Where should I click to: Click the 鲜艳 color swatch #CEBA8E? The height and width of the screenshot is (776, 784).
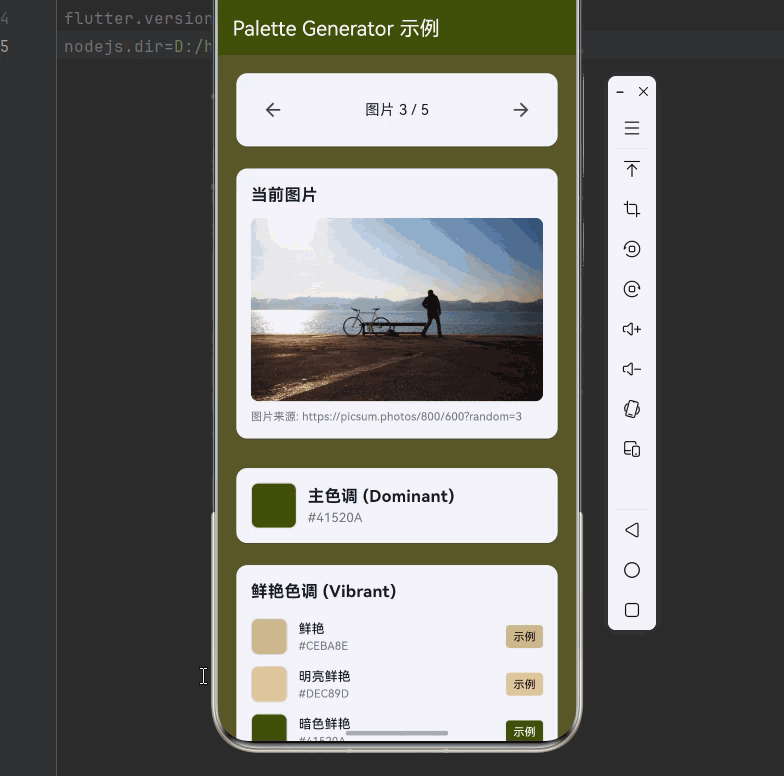tap(269, 636)
